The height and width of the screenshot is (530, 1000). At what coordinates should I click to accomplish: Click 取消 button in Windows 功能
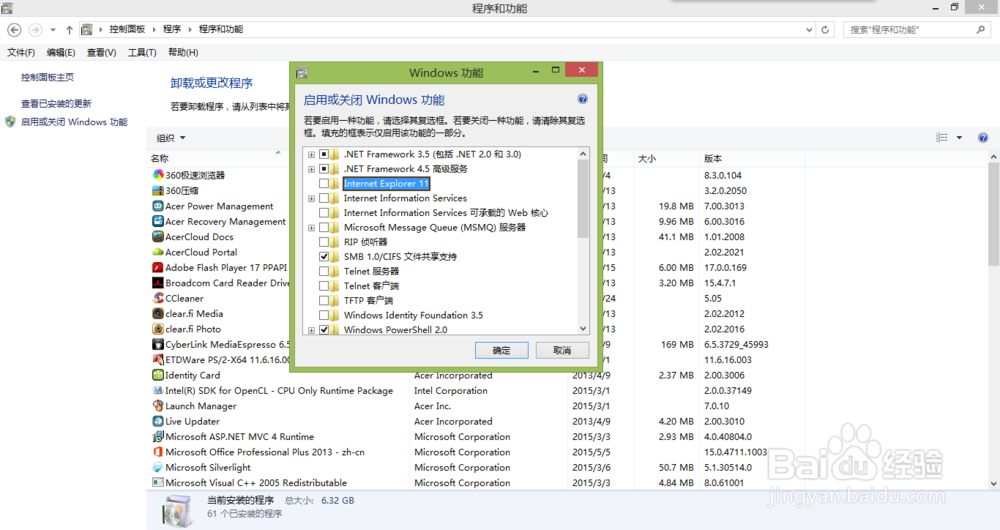pyautogui.click(x=562, y=350)
